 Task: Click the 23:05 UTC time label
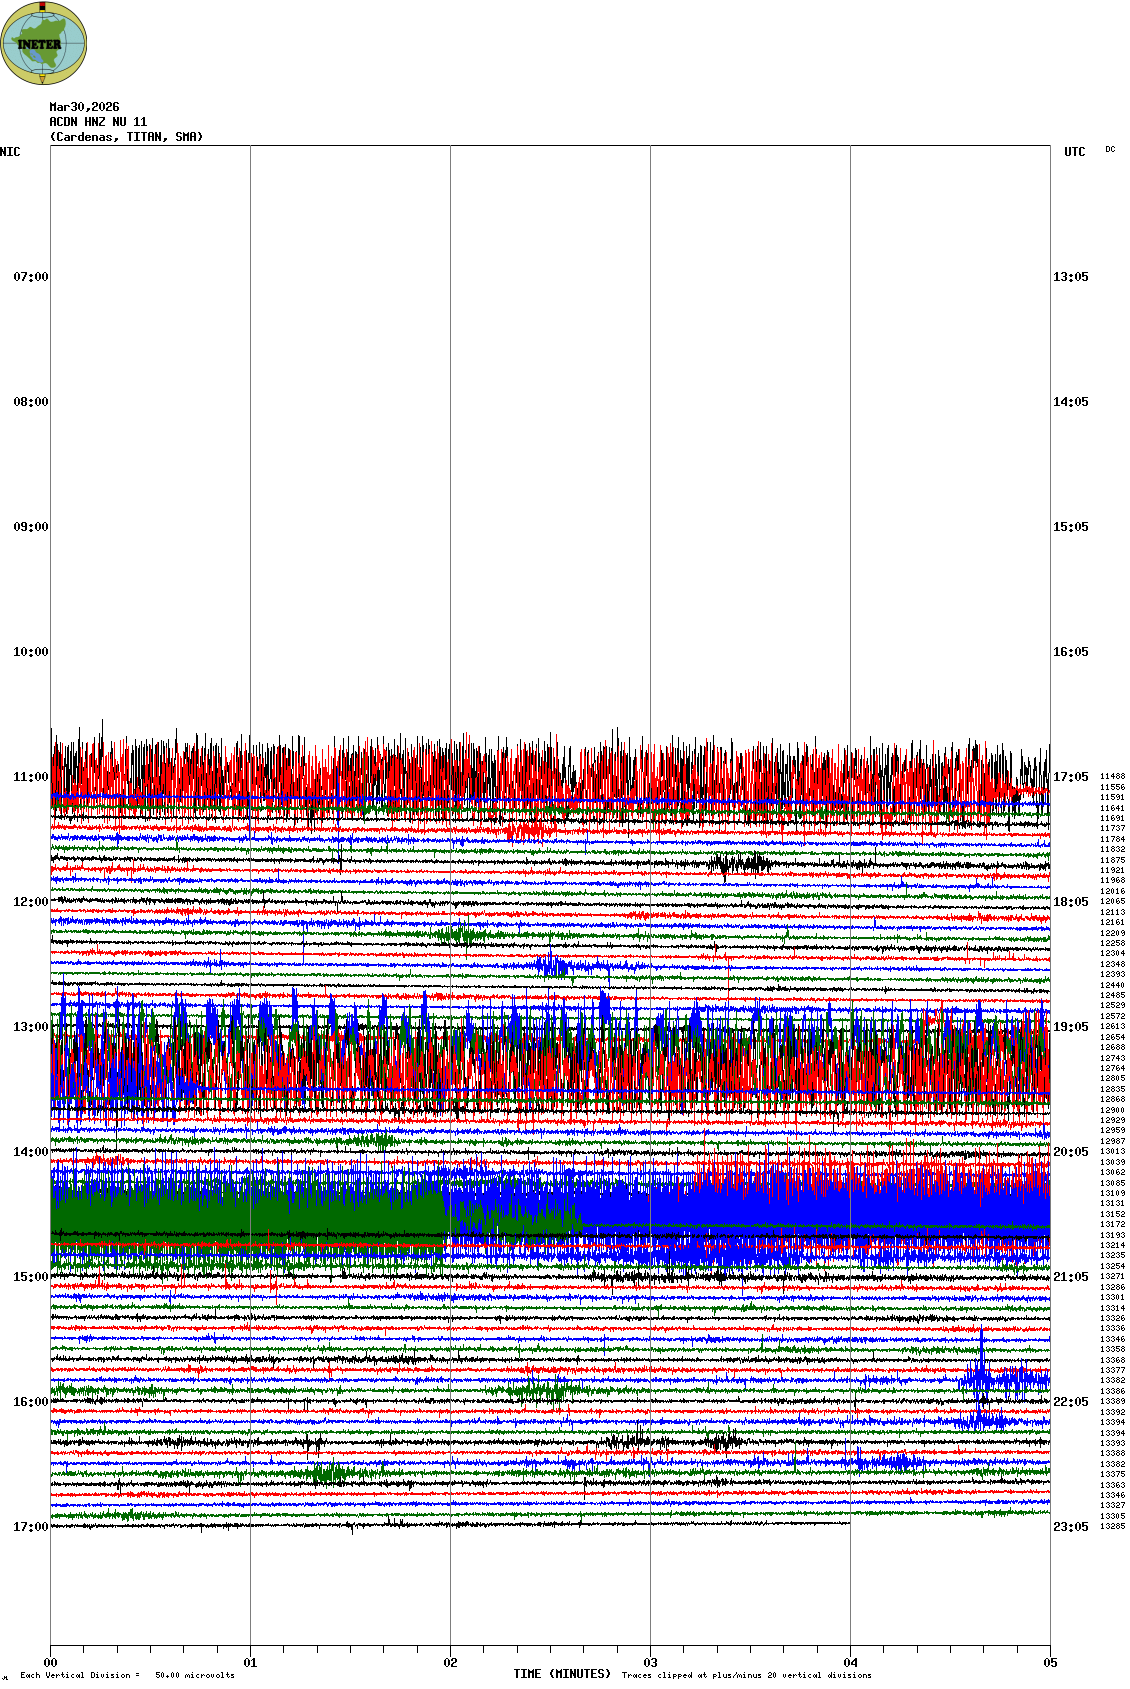pyautogui.click(x=1070, y=1527)
